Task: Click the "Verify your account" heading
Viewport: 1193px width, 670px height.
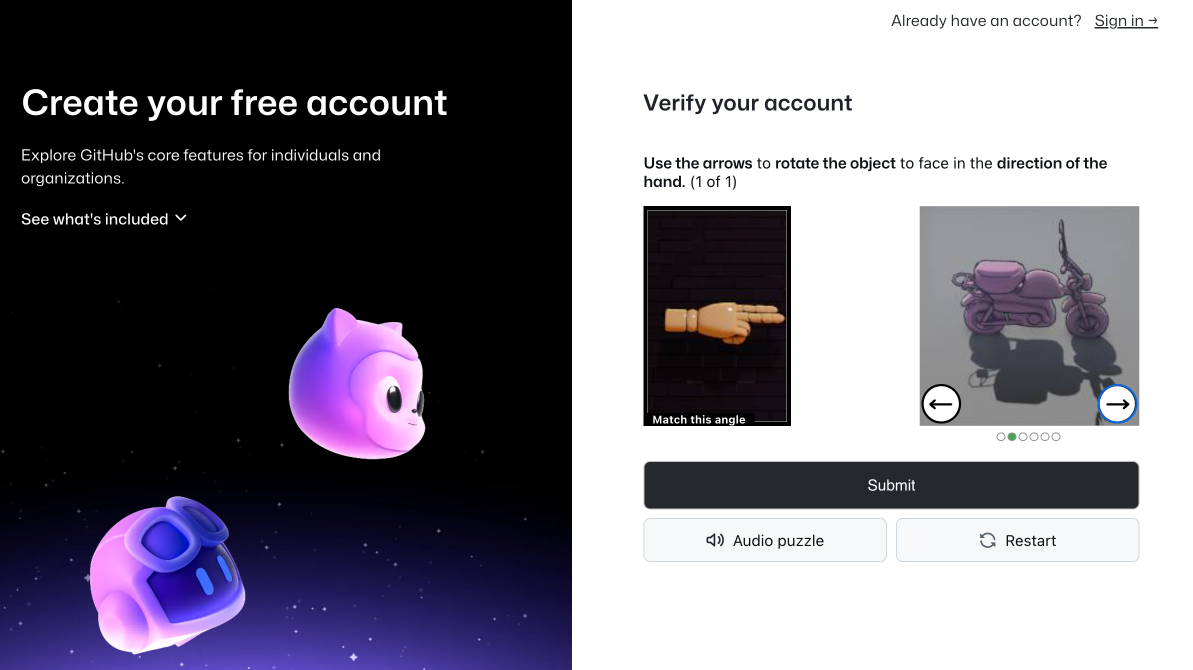Action: [x=747, y=103]
